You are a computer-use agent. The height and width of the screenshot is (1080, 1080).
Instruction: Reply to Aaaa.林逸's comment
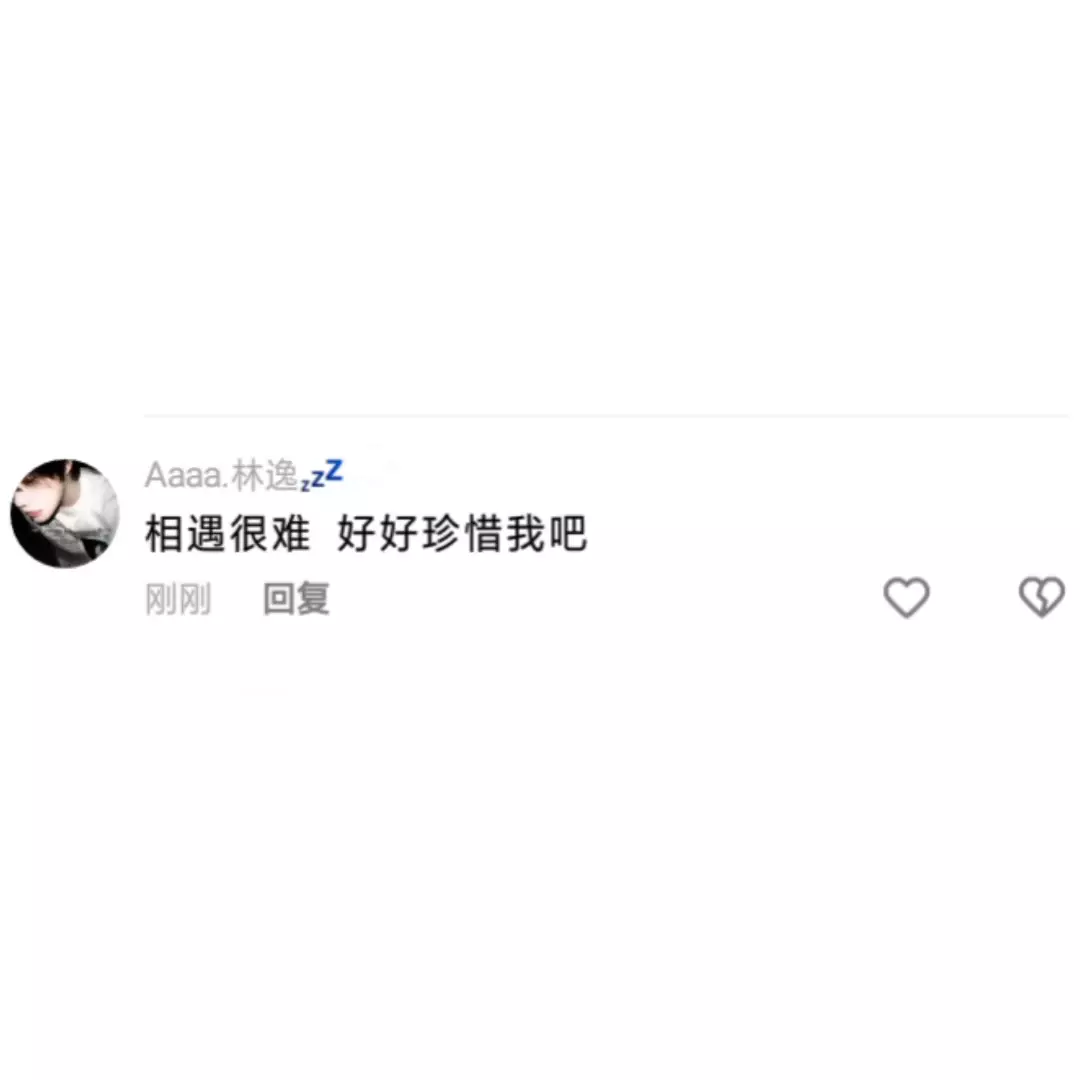[296, 599]
